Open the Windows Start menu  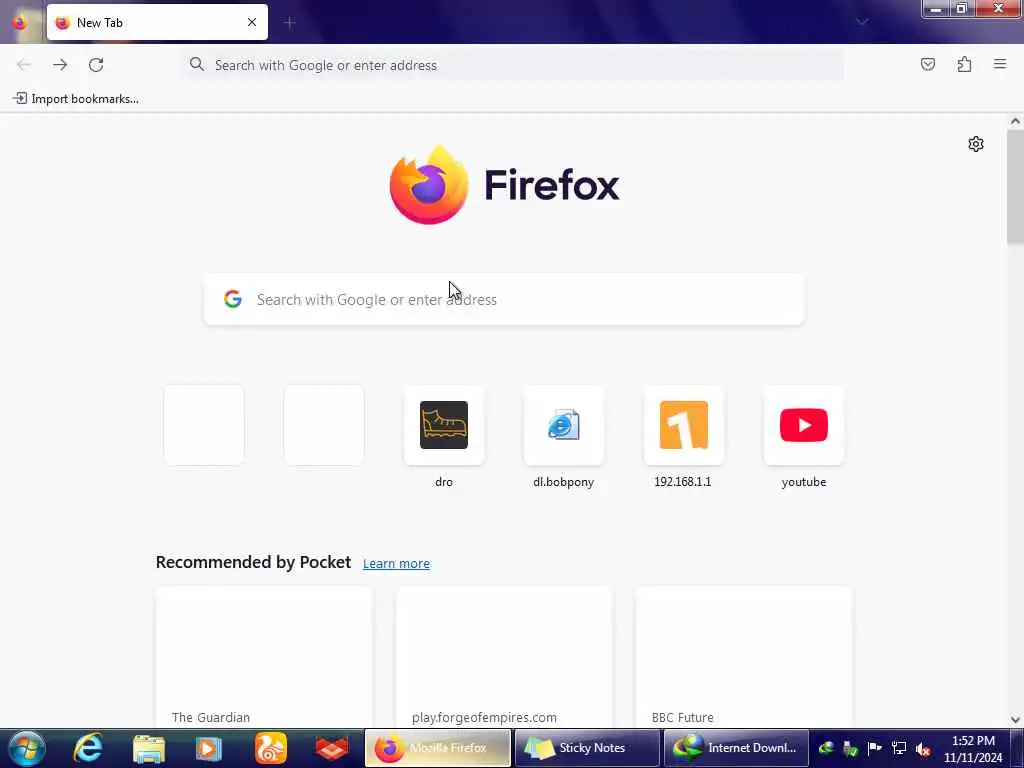[x=26, y=748]
